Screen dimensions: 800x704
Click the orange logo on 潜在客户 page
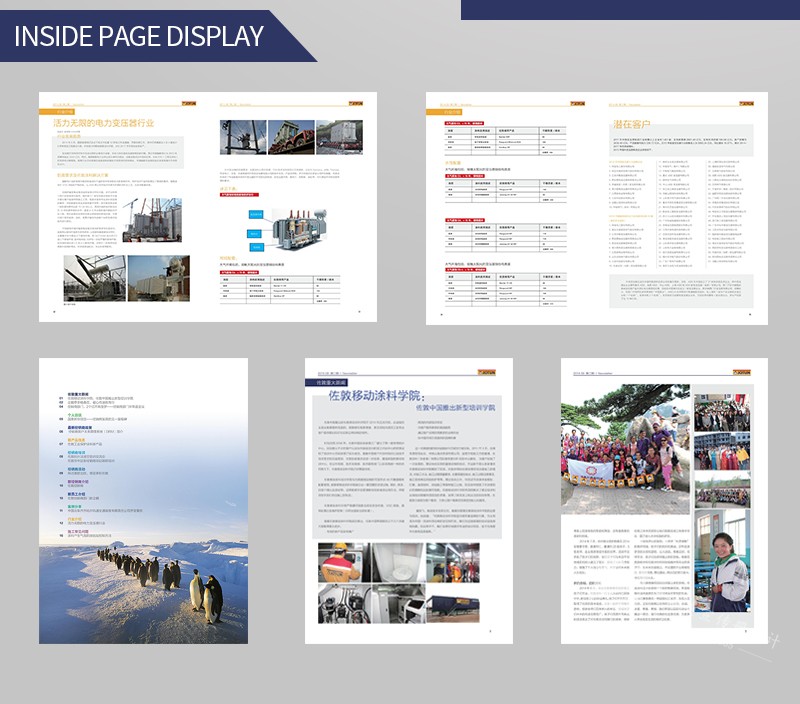pyautogui.click(x=746, y=103)
